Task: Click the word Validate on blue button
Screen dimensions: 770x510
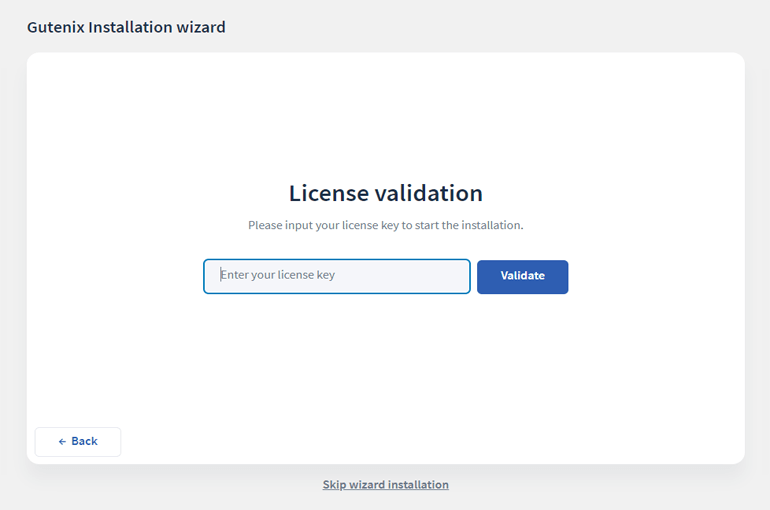Action: (x=522, y=275)
